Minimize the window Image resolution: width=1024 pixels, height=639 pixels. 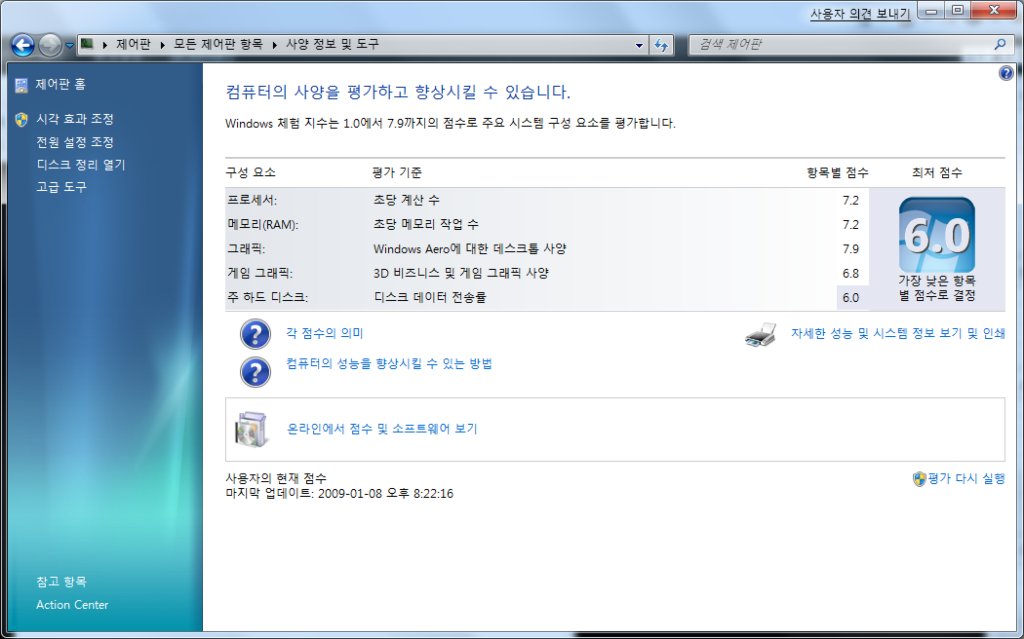(932, 11)
